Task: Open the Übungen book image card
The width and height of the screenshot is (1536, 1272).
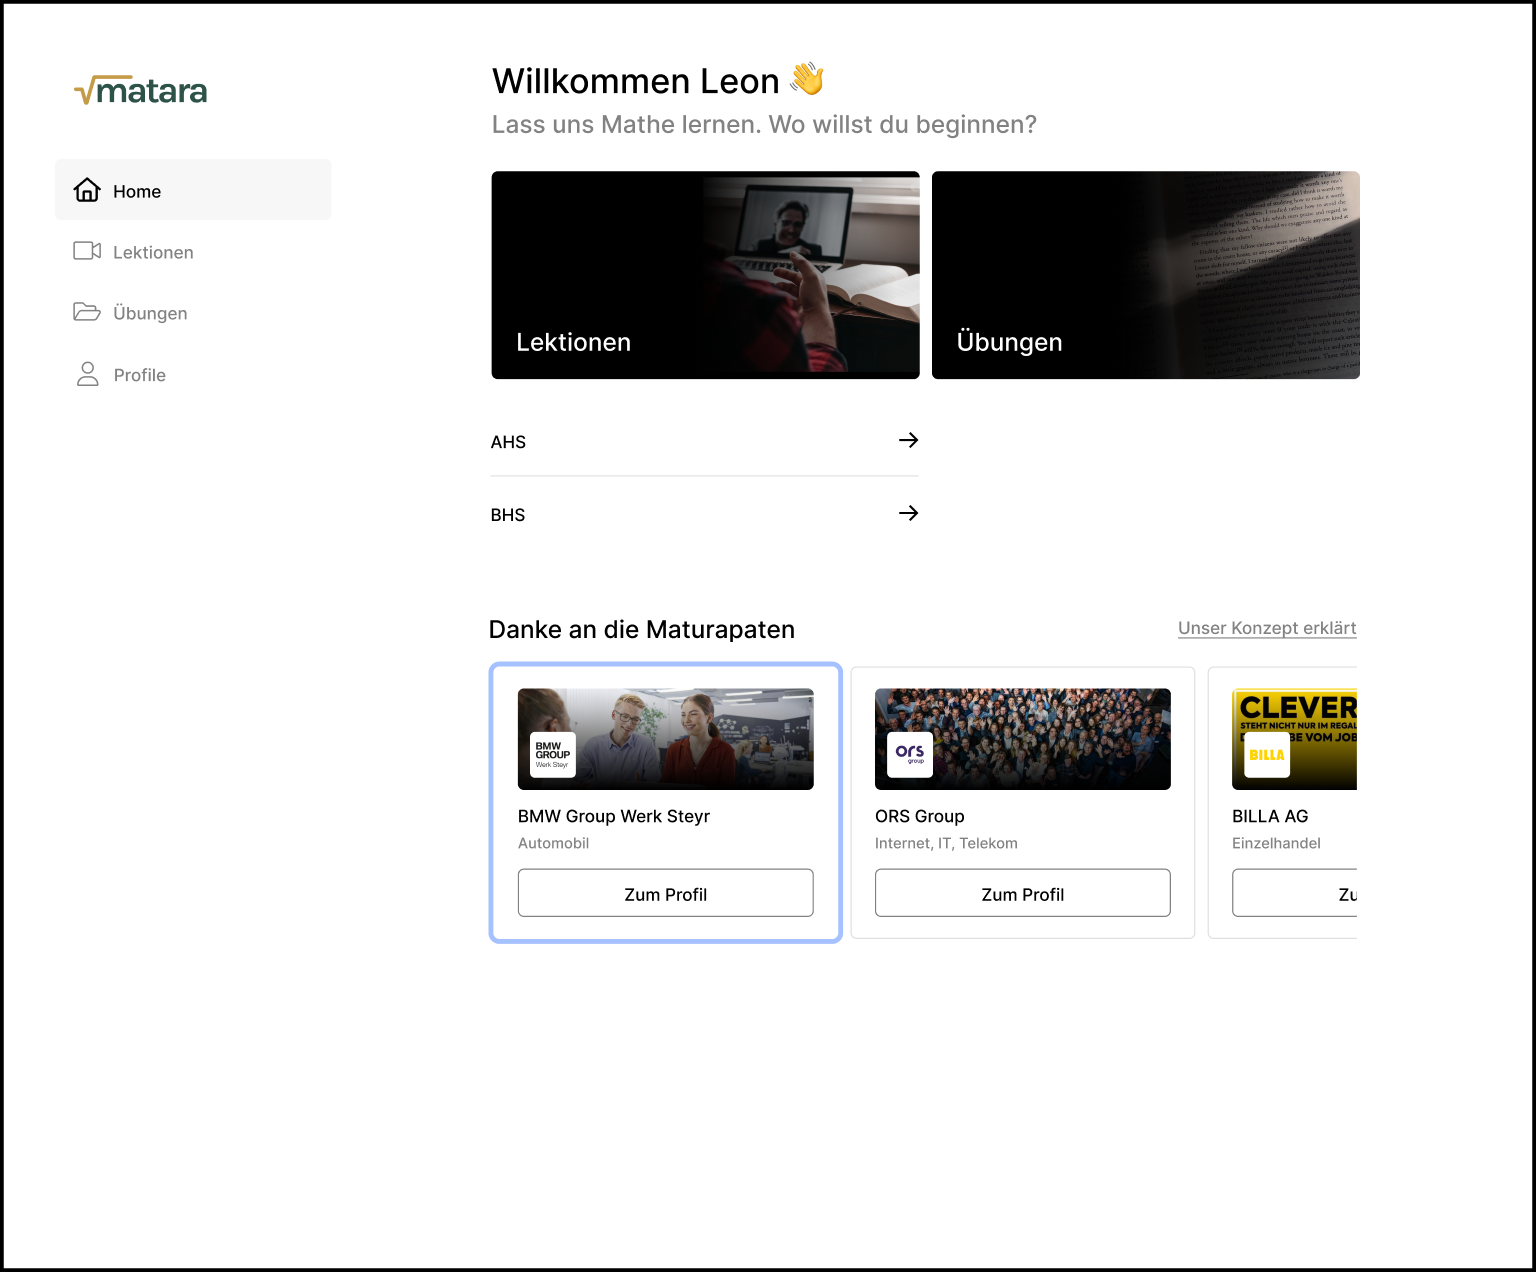Action: pyautogui.click(x=1145, y=275)
